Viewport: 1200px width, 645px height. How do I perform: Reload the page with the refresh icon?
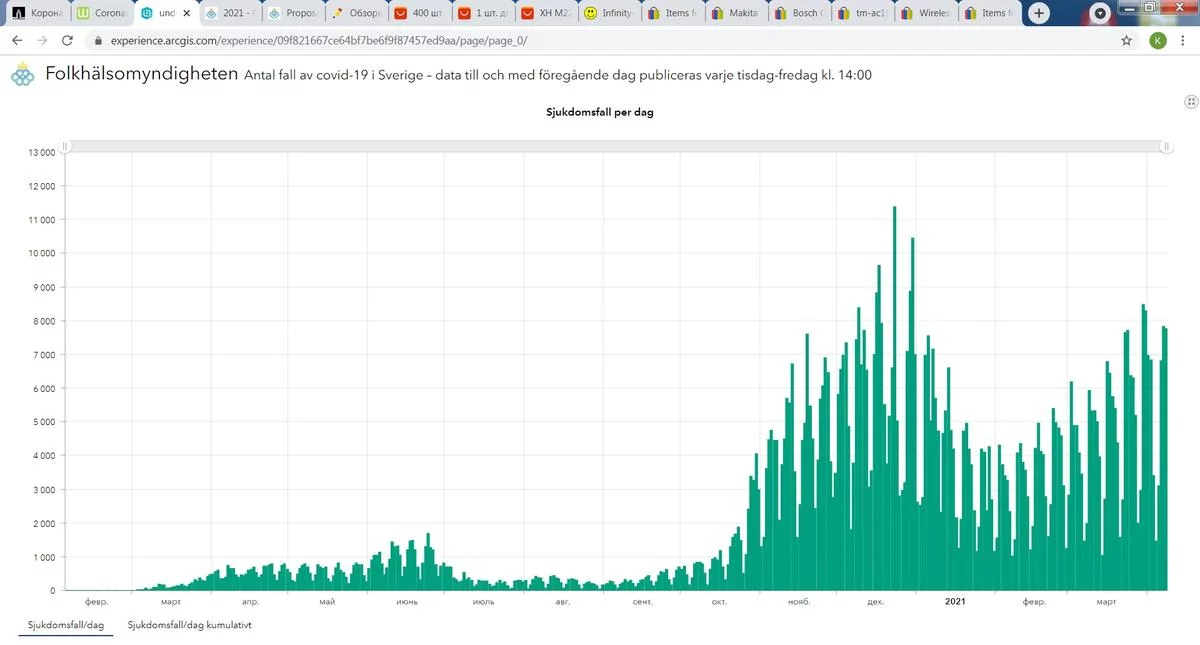pyautogui.click(x=67, y=41)
